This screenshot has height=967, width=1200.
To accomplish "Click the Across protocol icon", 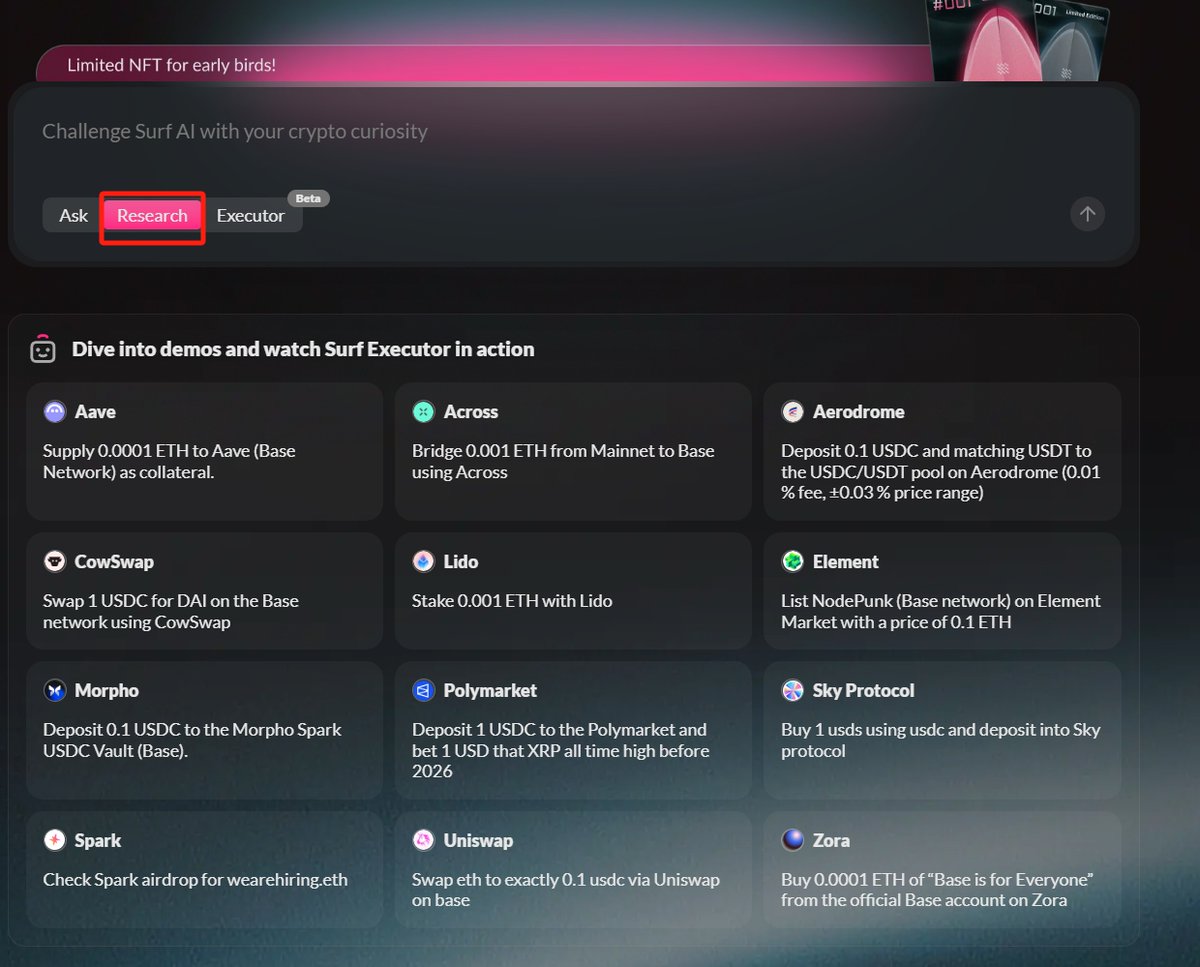I will pyautogui.click(x=423, y=411).
